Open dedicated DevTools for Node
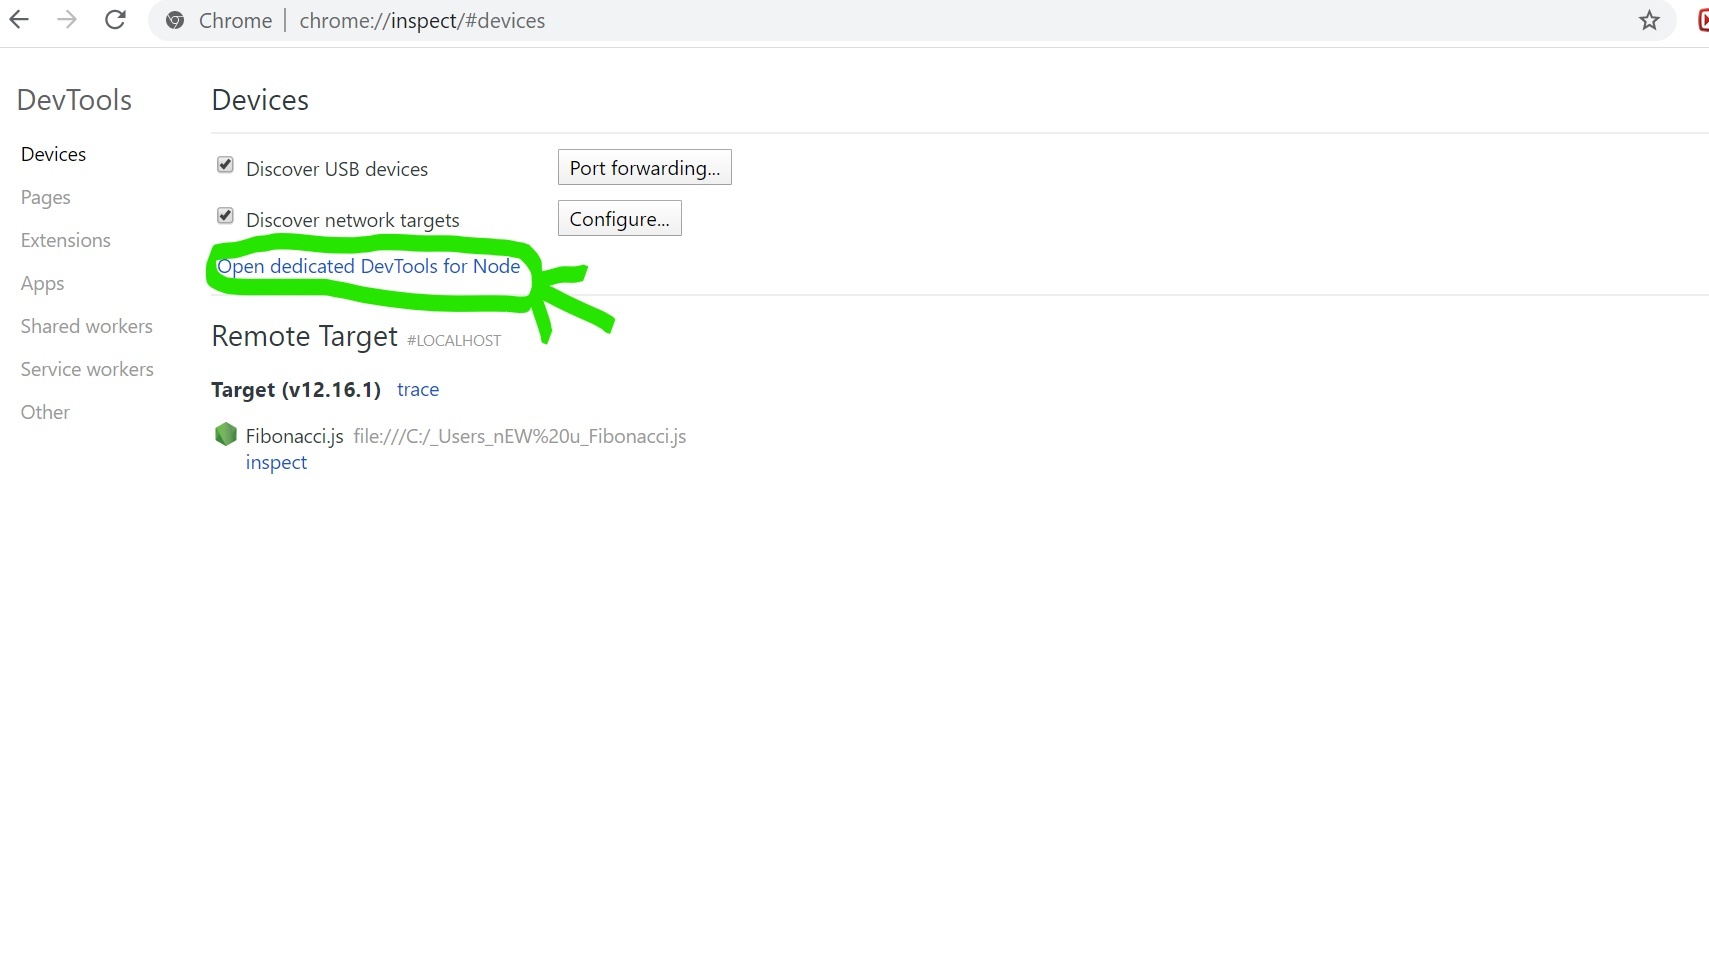Viewport: 1709px width, 960px height. (369, 266)
